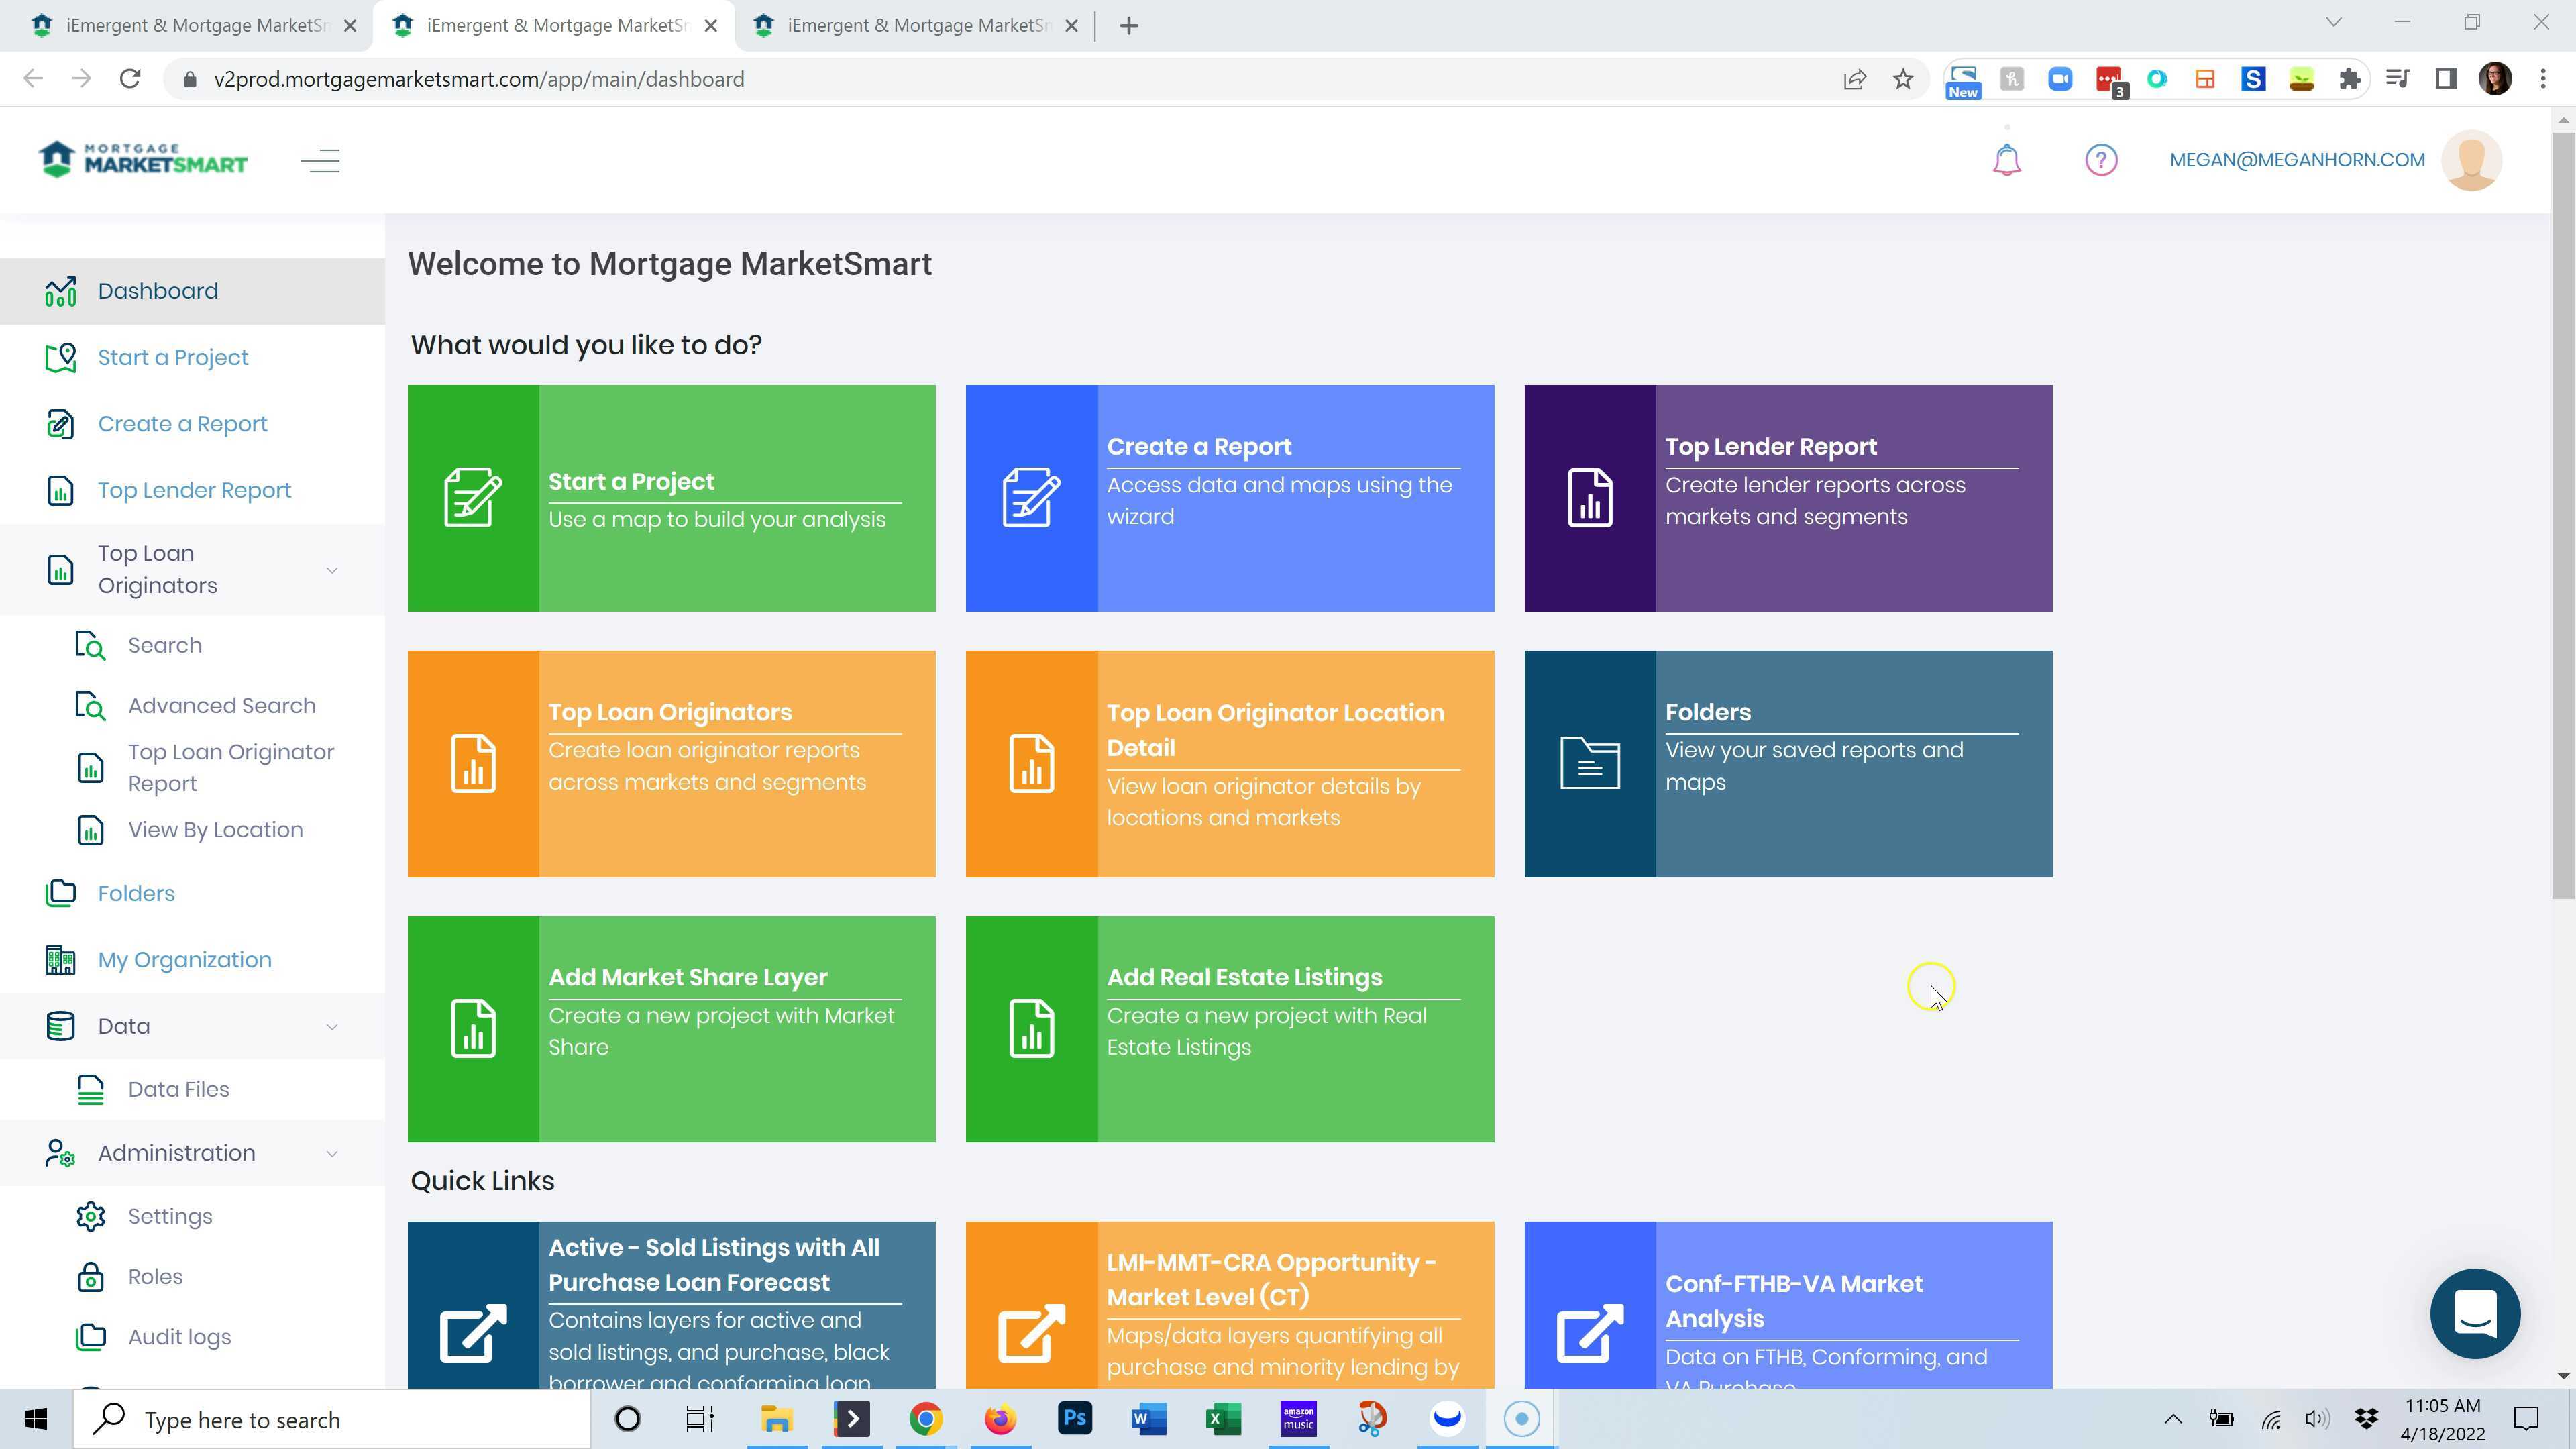Launch Photoshop from the taskbar
This screenshot has width=2576, height=1449.
(x=1074, y=1419)
